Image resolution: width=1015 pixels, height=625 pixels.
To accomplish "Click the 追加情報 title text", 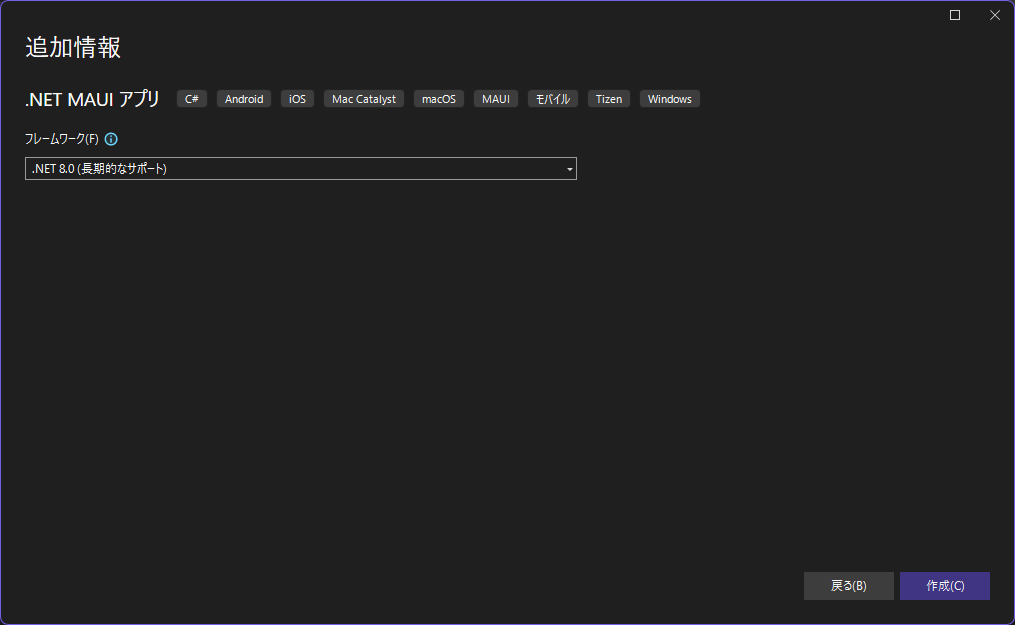I will pyautogui.click(x=73, y=48).
